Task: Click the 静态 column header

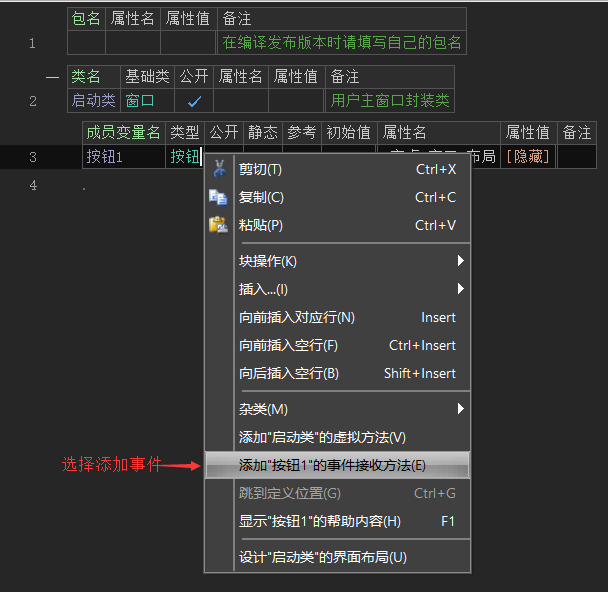Action: (x=263, y=133)
